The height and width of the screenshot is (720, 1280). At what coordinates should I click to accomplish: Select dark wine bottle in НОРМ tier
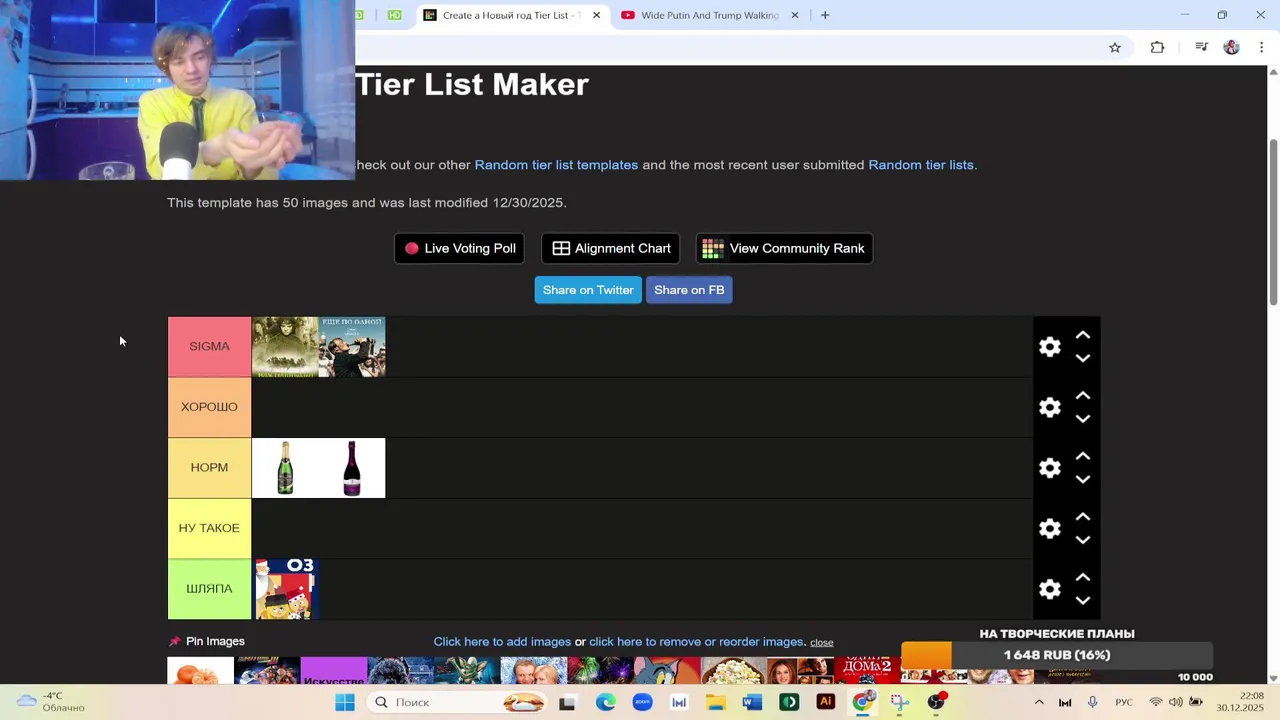[x=352, y=468]
